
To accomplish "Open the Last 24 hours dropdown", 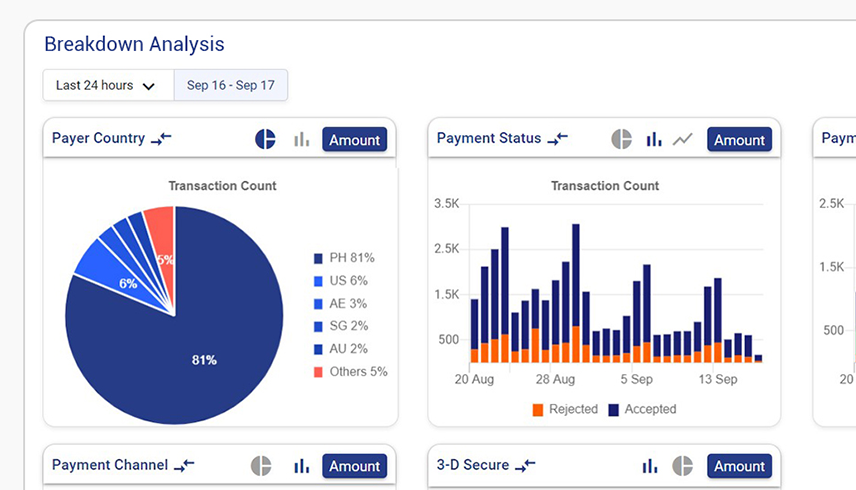I will point(107,85).
